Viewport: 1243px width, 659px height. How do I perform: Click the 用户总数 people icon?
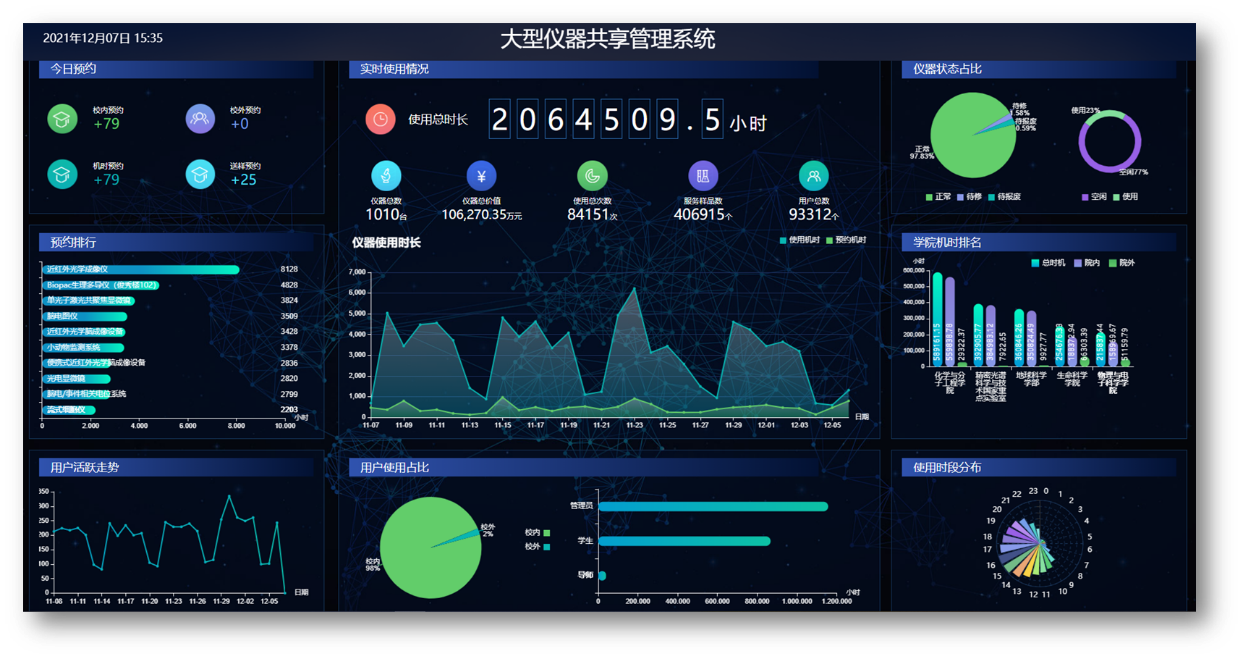(814, 176)
